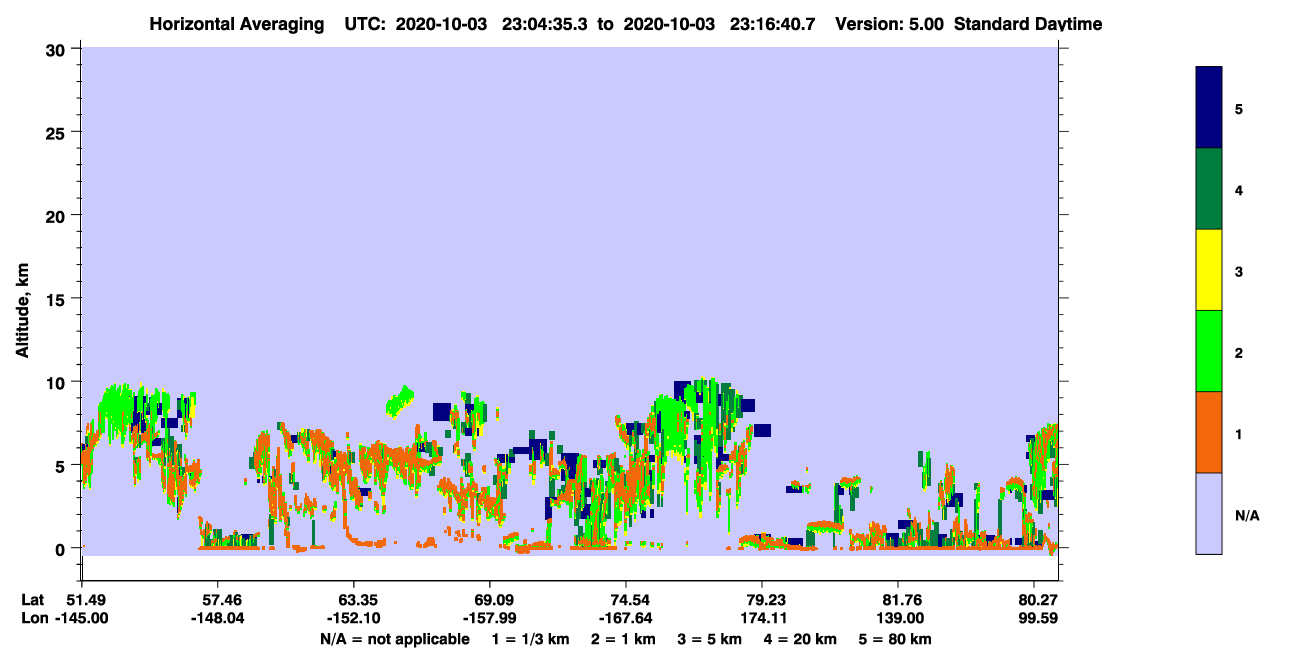
Task: Click the lavender N/A colorbar segment
Action: (1209, 513)
